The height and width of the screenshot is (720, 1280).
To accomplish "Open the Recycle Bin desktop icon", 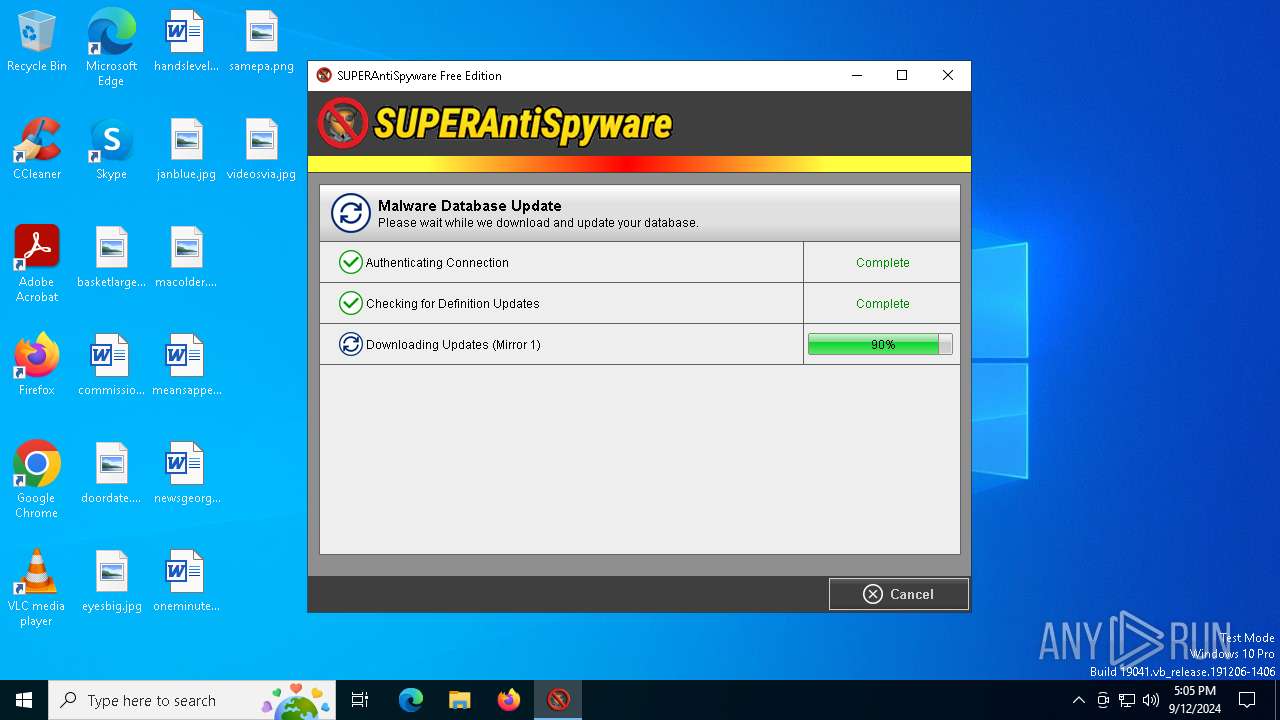I will coord(37,42).
